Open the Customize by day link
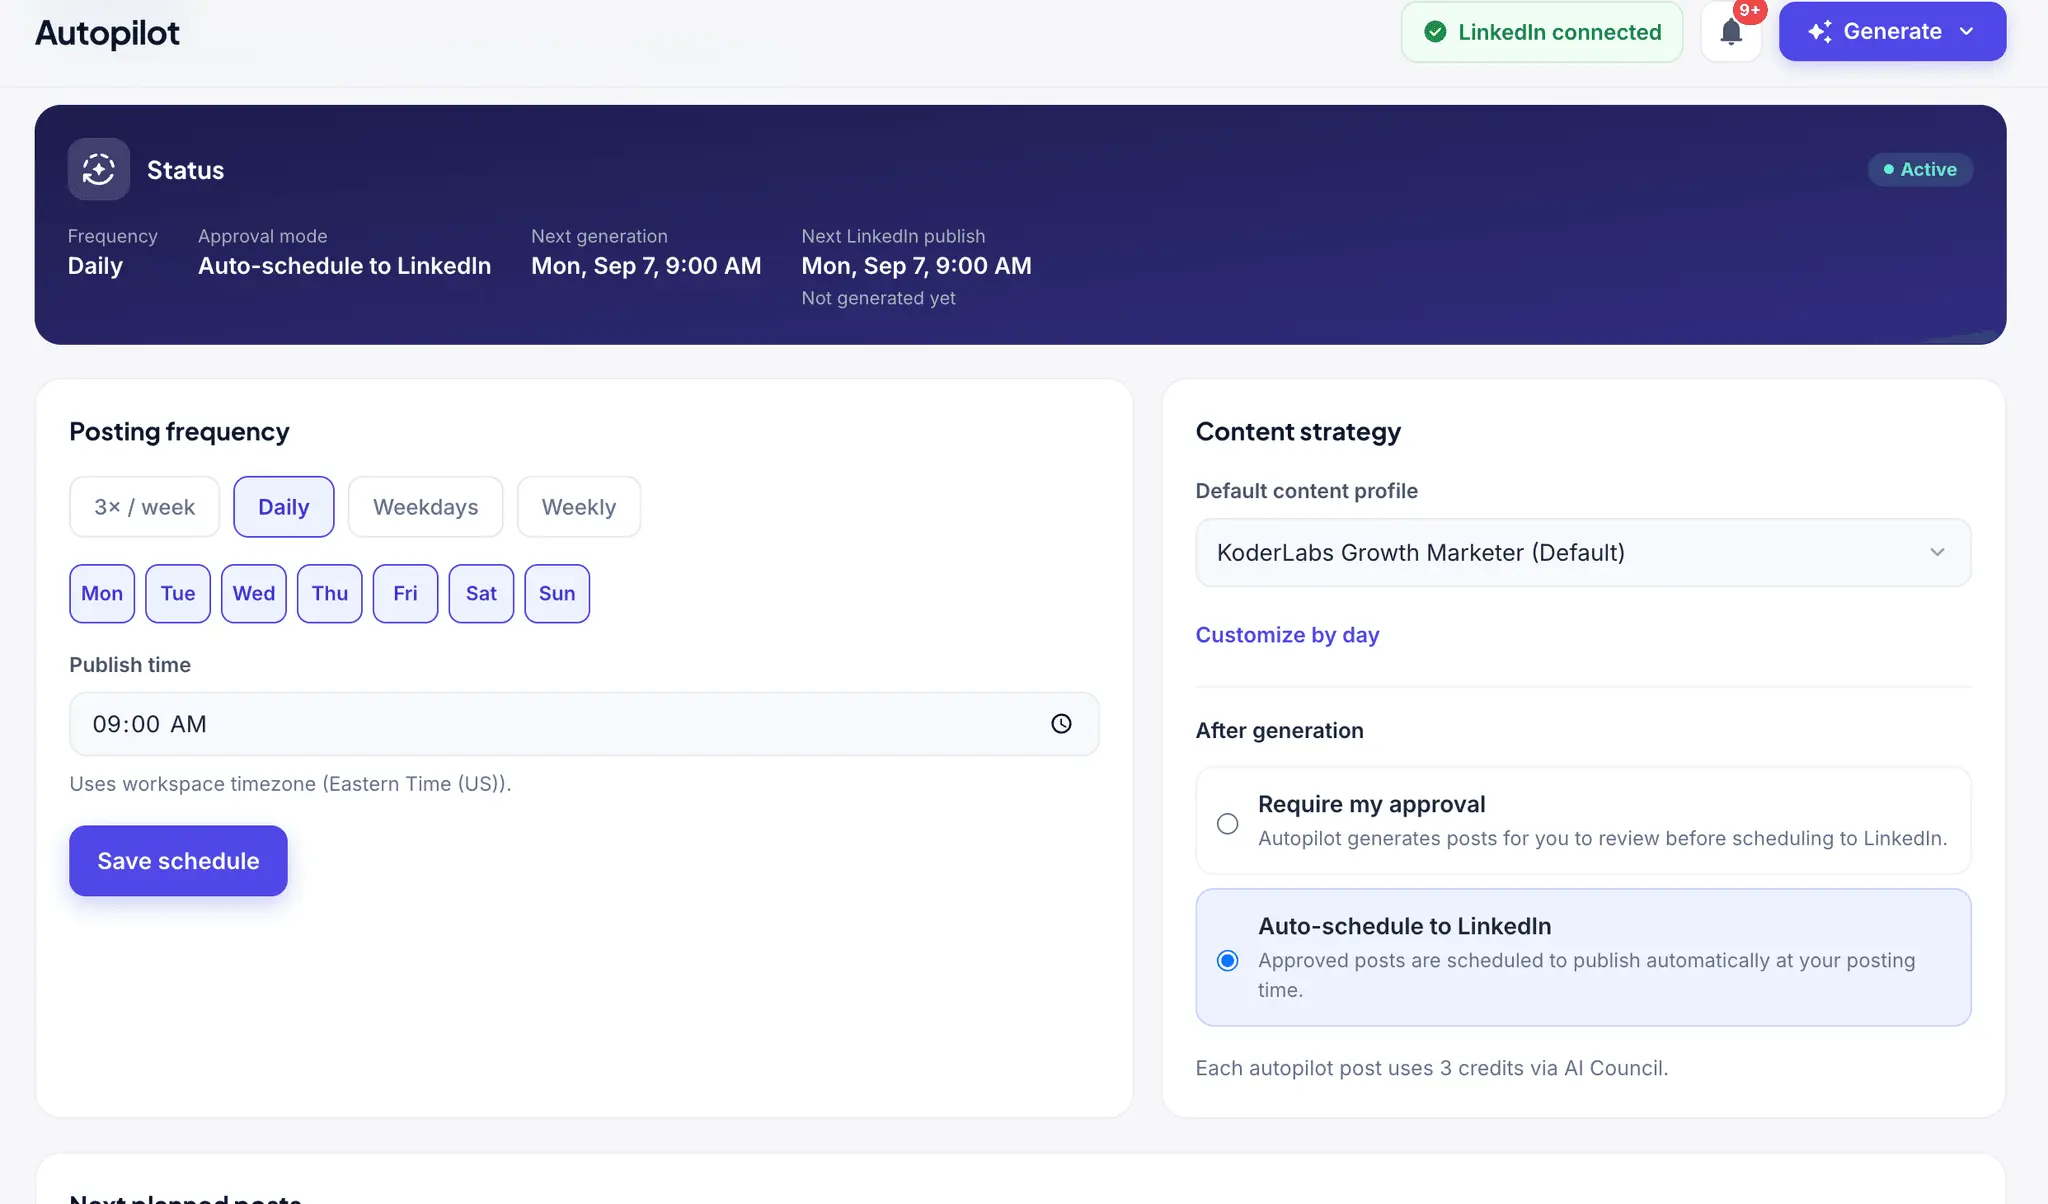2048x1204 pixels. pyautogui.click(x=1287, y=635)
